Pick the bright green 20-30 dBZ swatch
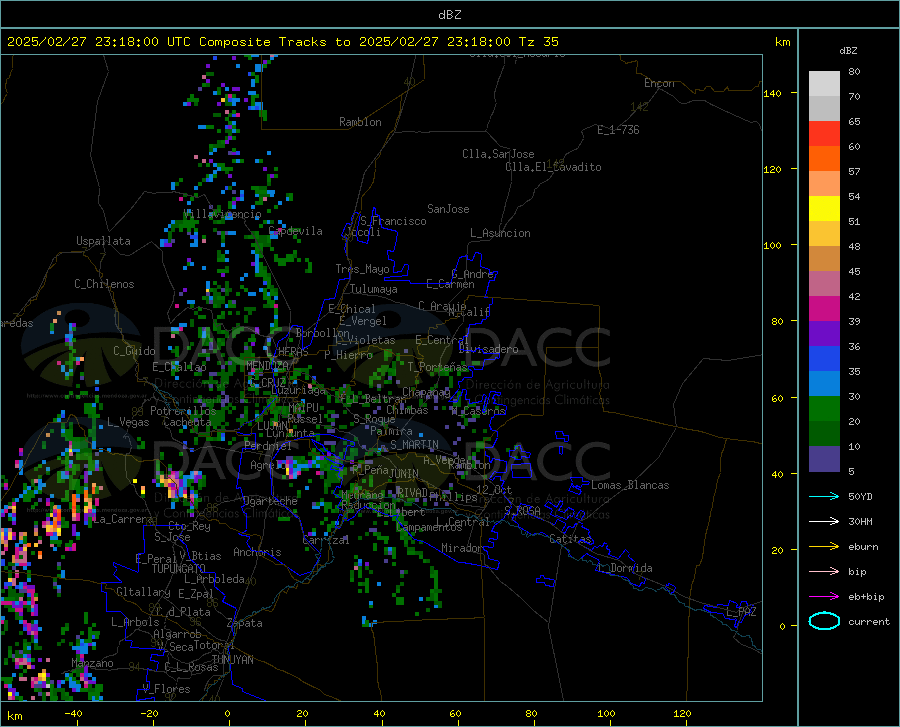Image resolution: width=900 pixels, height=727 pixels. click(824, 409)
